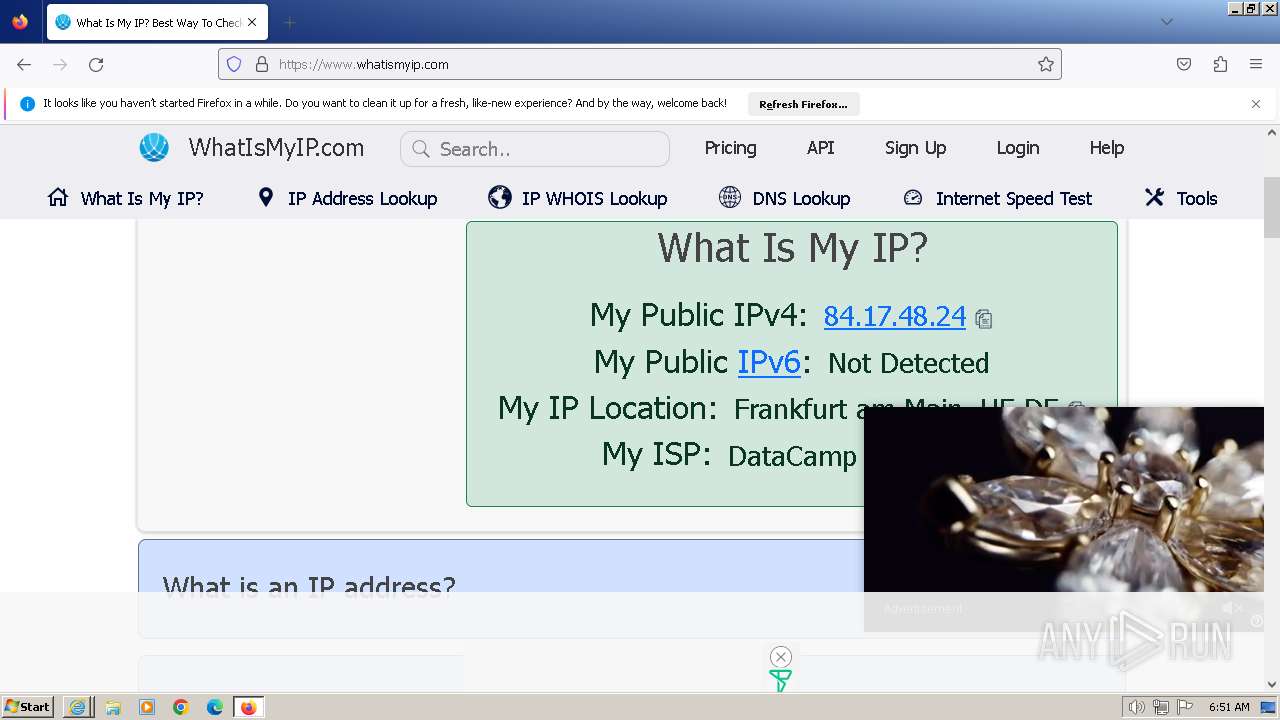Open the Tools menu

(1180, 198)
